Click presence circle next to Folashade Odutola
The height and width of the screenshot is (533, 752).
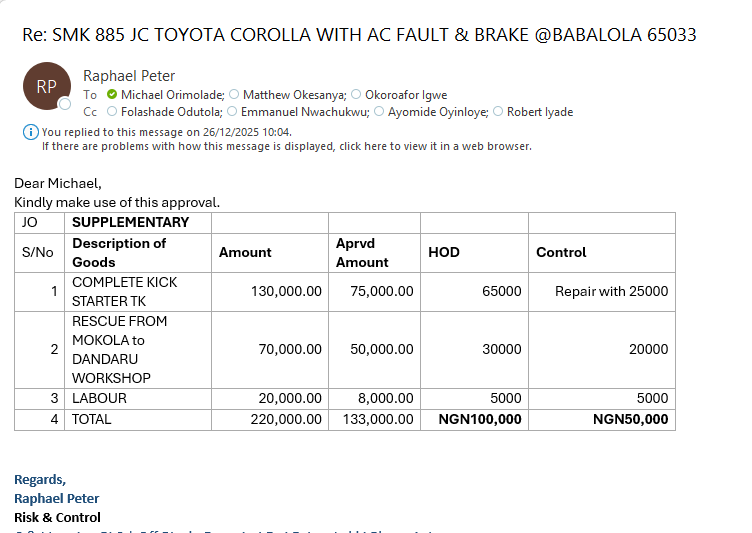point(112,111)
